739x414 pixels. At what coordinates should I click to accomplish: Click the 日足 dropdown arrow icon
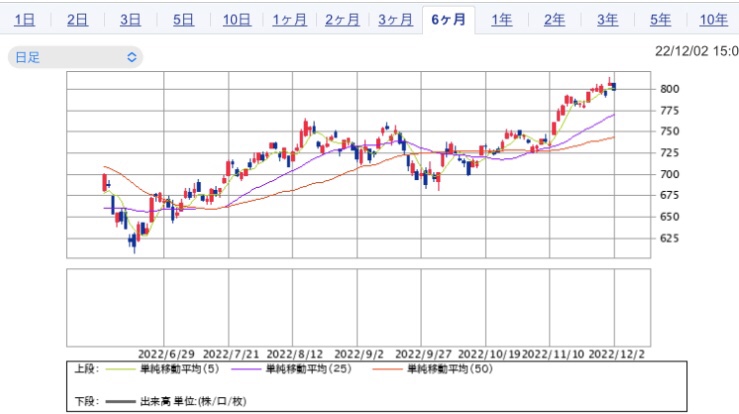(x=132, y=58)
